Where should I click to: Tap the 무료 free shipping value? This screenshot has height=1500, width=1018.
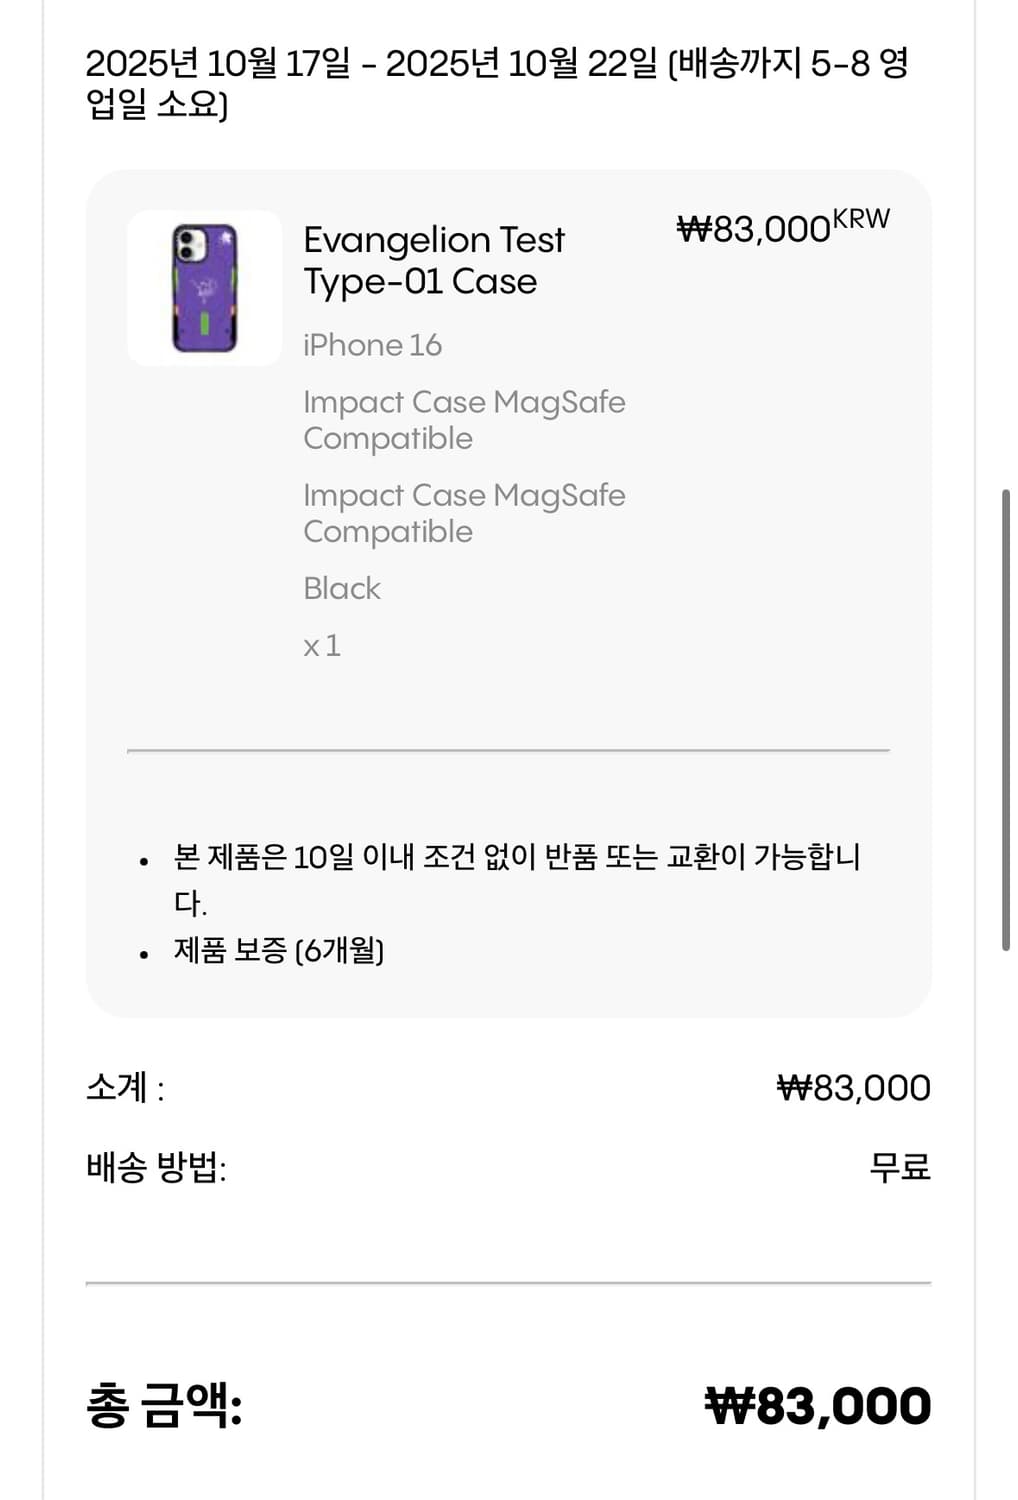pos(899,1167)
